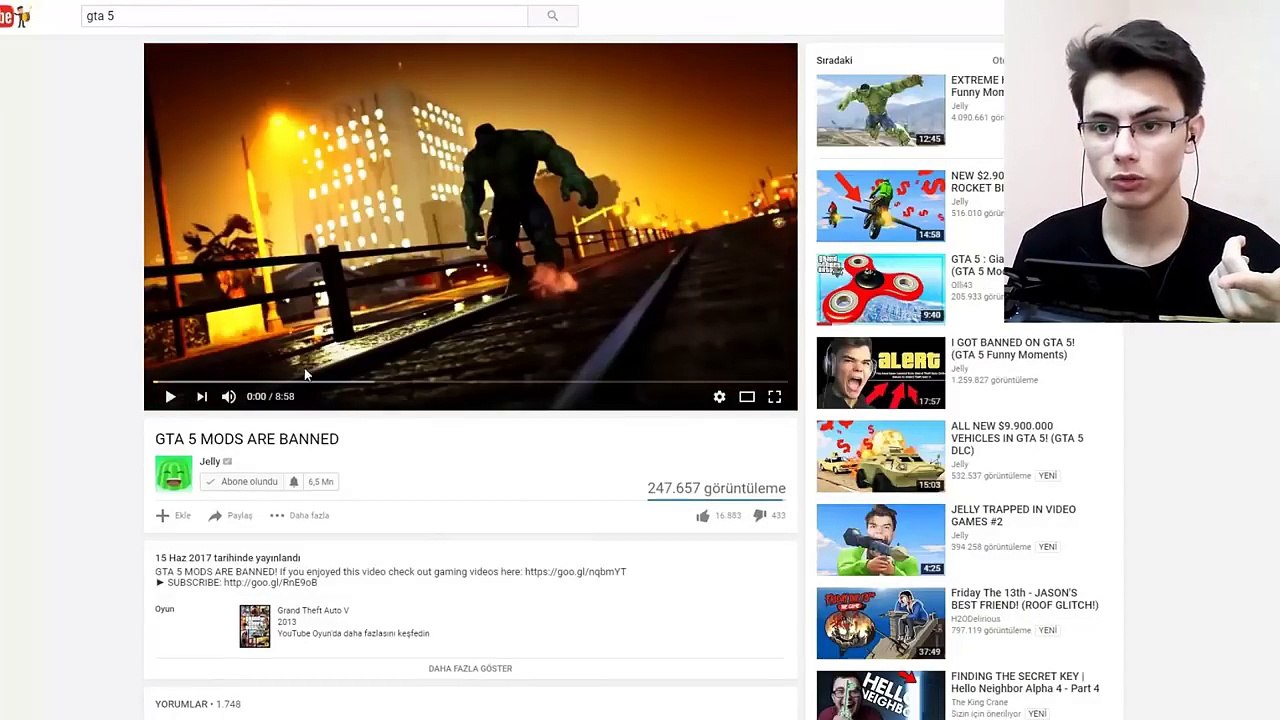Open Friday The 13th JASON'S BEST FRIEND title

click(x=1024, y=599)
